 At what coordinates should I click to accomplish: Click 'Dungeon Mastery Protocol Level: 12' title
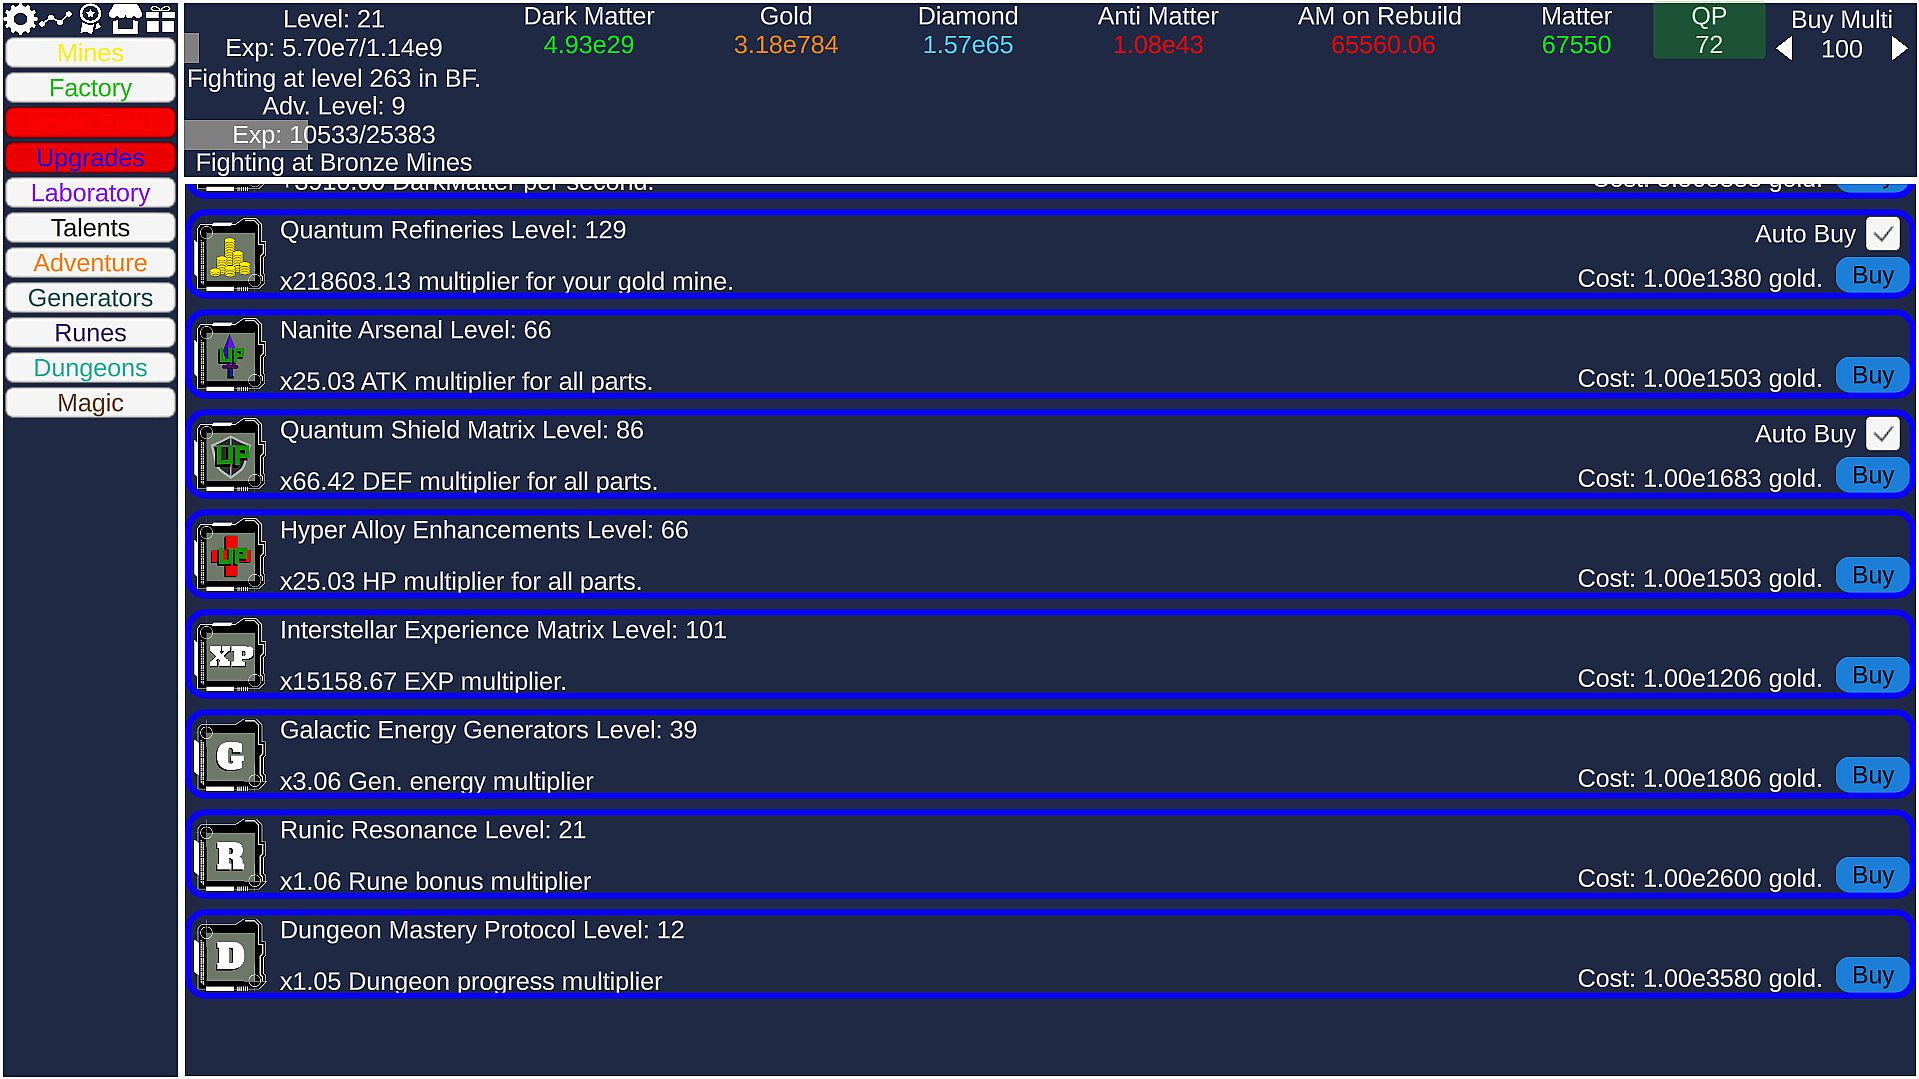click(x=482, y=930)
